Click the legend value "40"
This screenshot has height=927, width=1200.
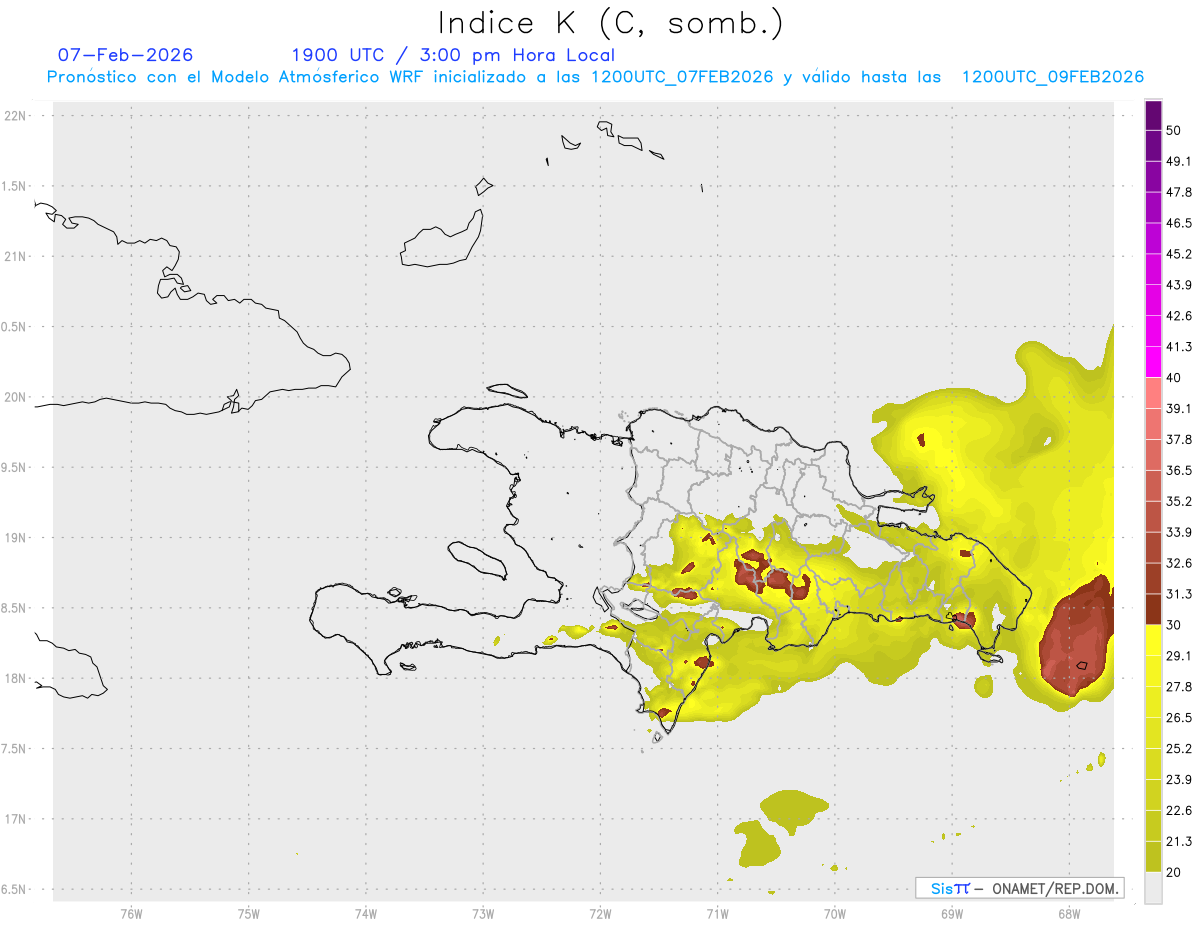click(1174, 378)
